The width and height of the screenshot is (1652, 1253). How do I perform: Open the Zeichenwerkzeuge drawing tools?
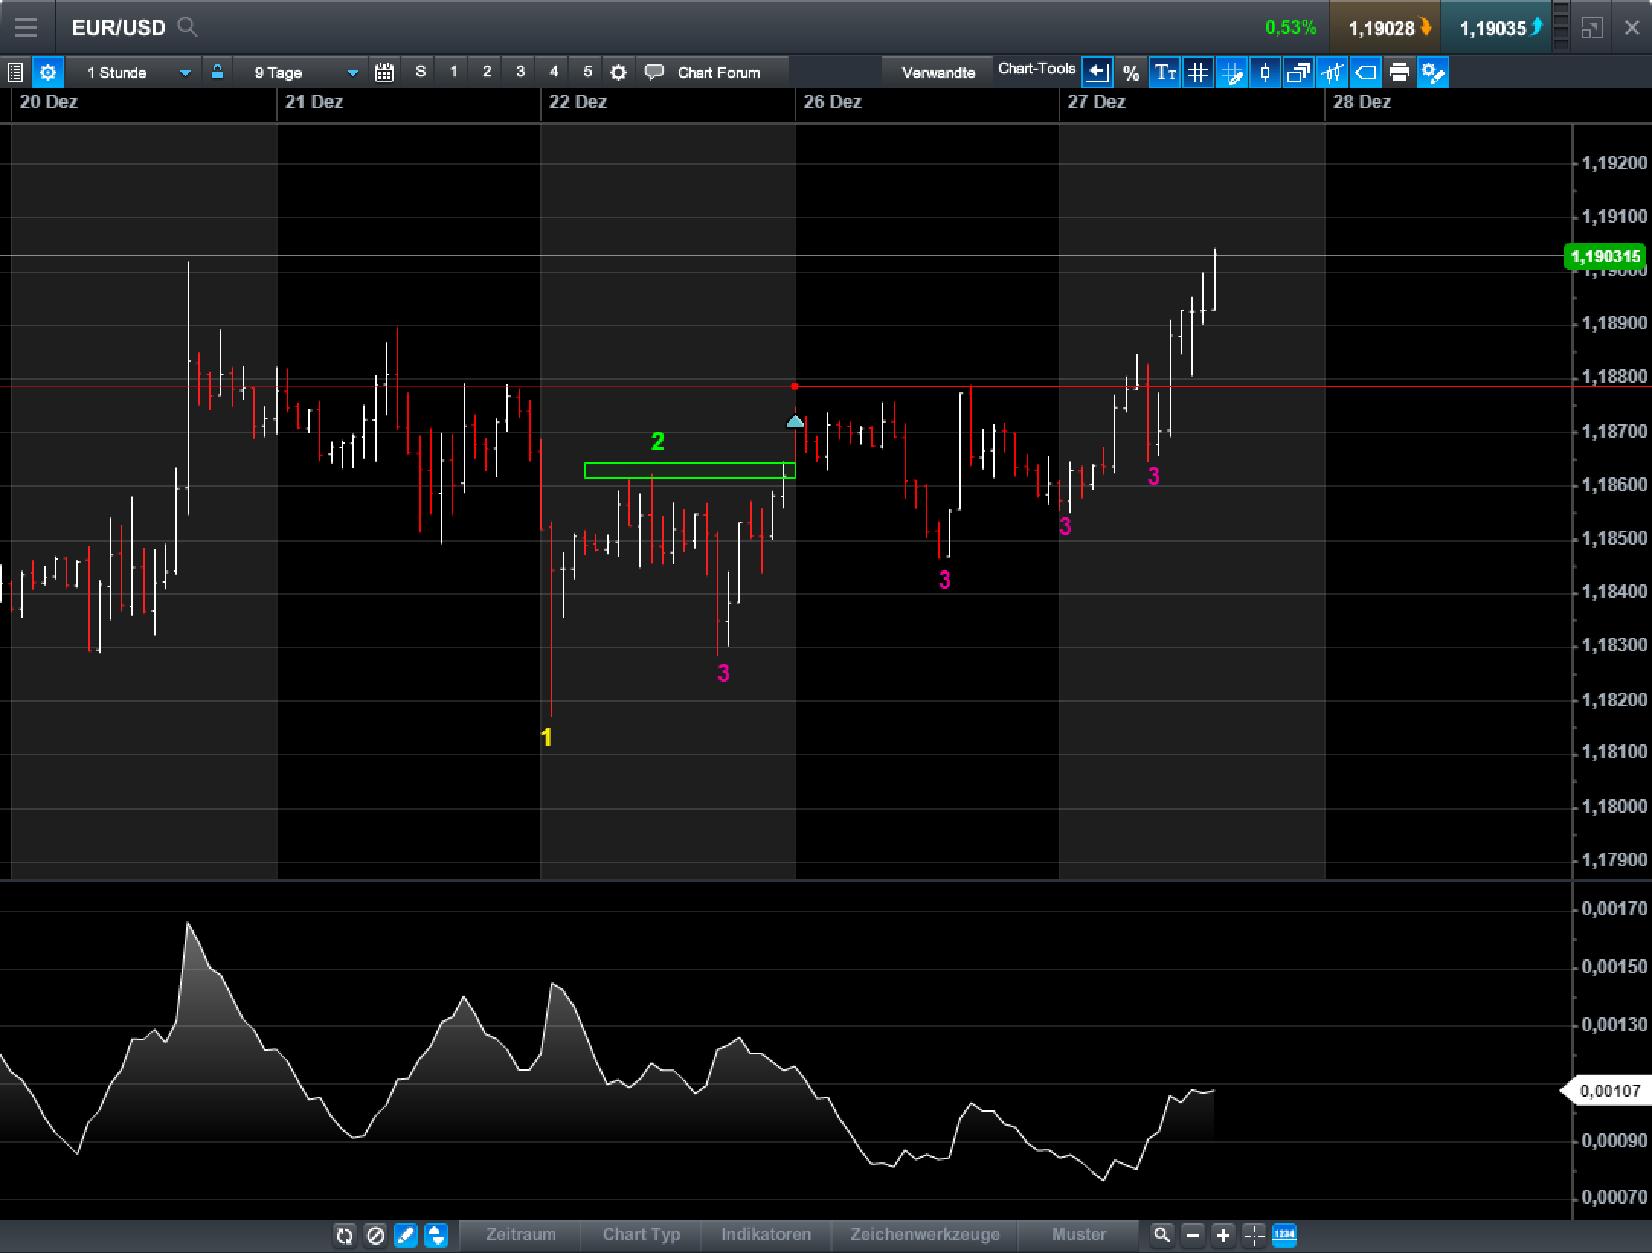(925, 1235)
